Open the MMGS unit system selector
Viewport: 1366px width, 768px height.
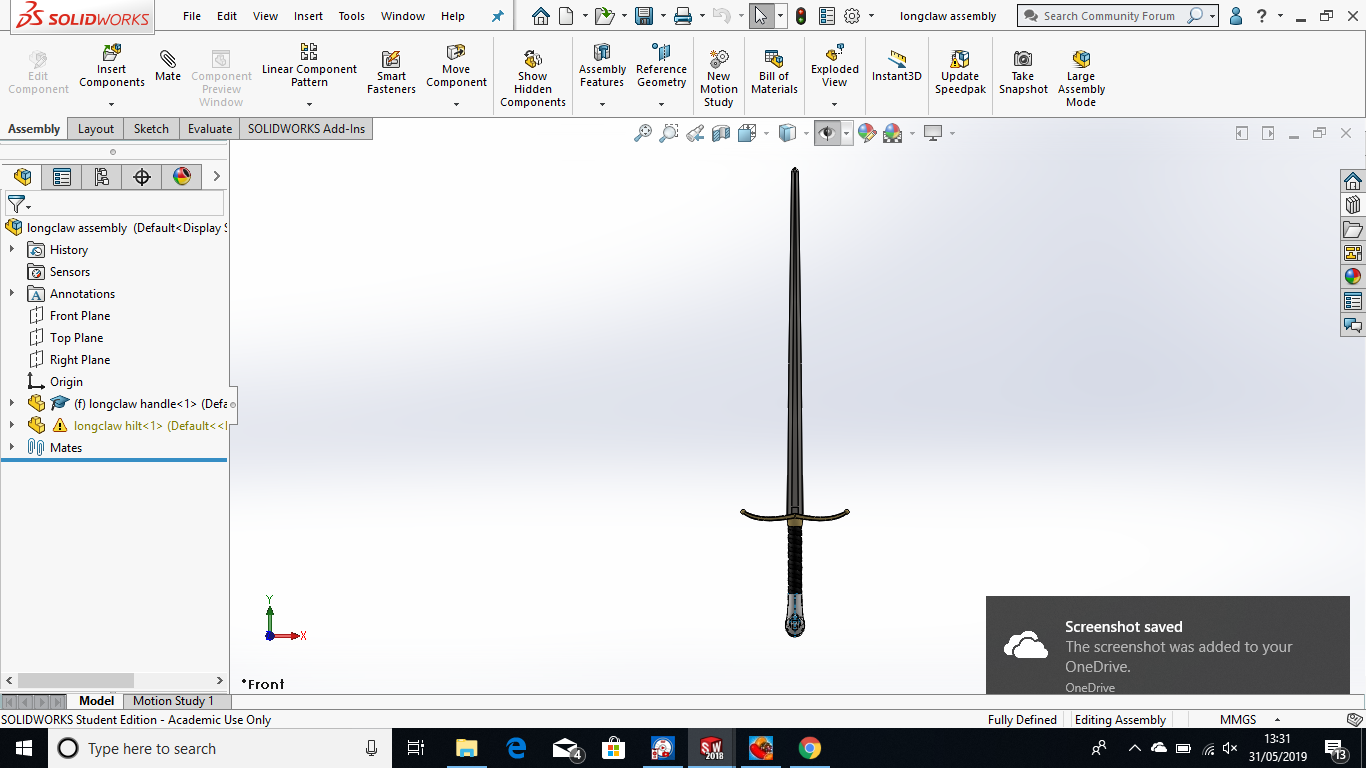pyautogui.click(x=1250, y=719)
